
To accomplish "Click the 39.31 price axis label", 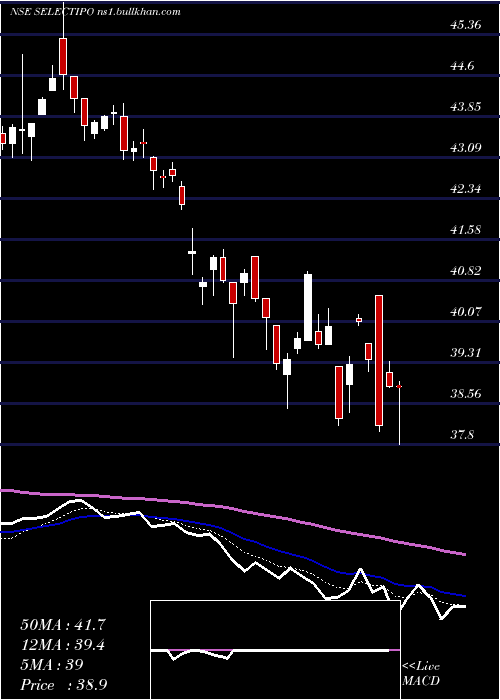I will tap(466, 353).
